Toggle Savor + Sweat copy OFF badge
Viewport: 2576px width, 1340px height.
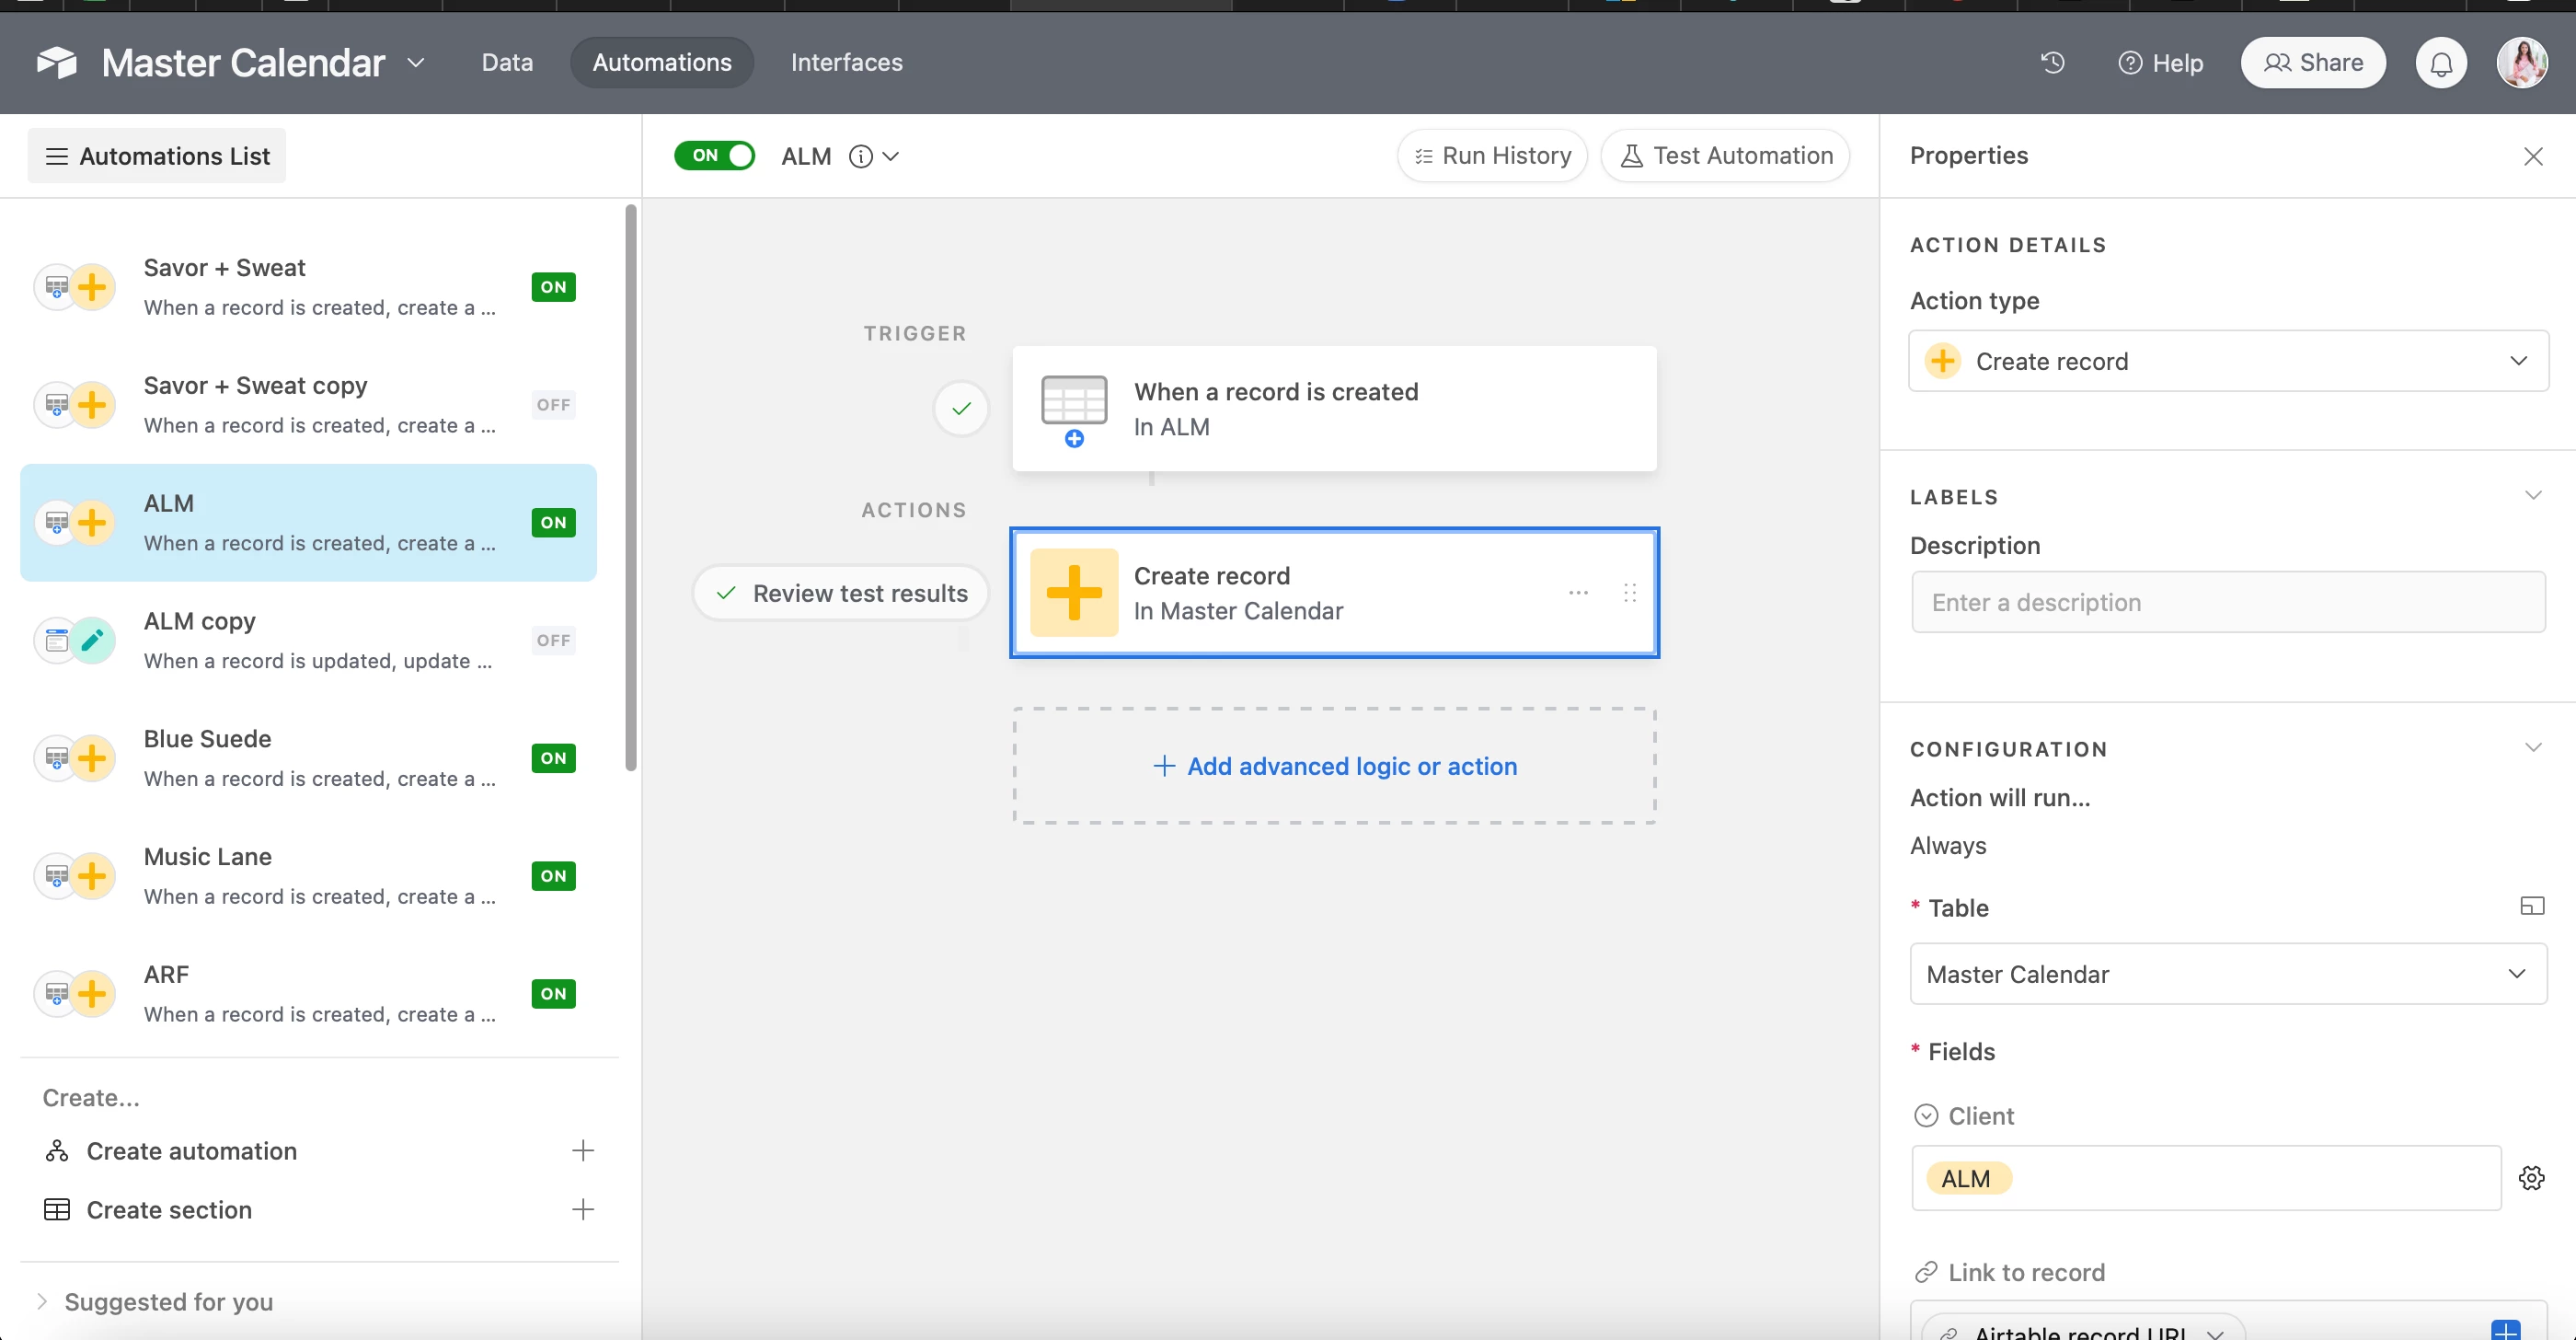coord(553,405)
